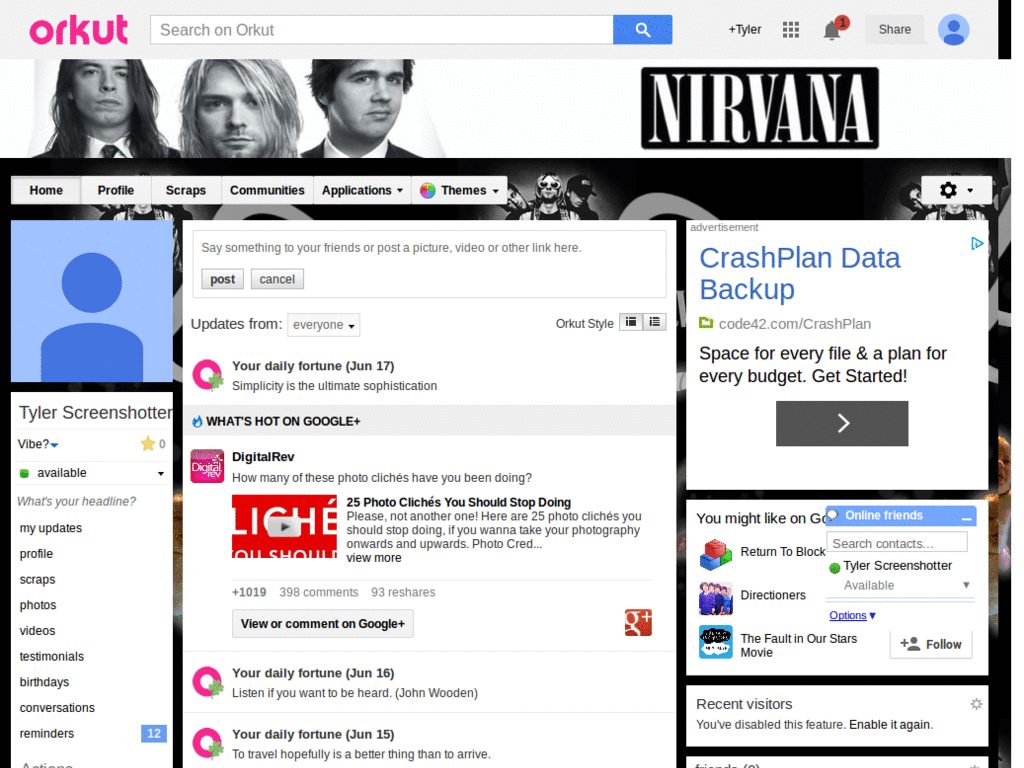Click the blue search magnifier button
The width and height of the screenshot is (1024, 768).
[x=642, y=30]
